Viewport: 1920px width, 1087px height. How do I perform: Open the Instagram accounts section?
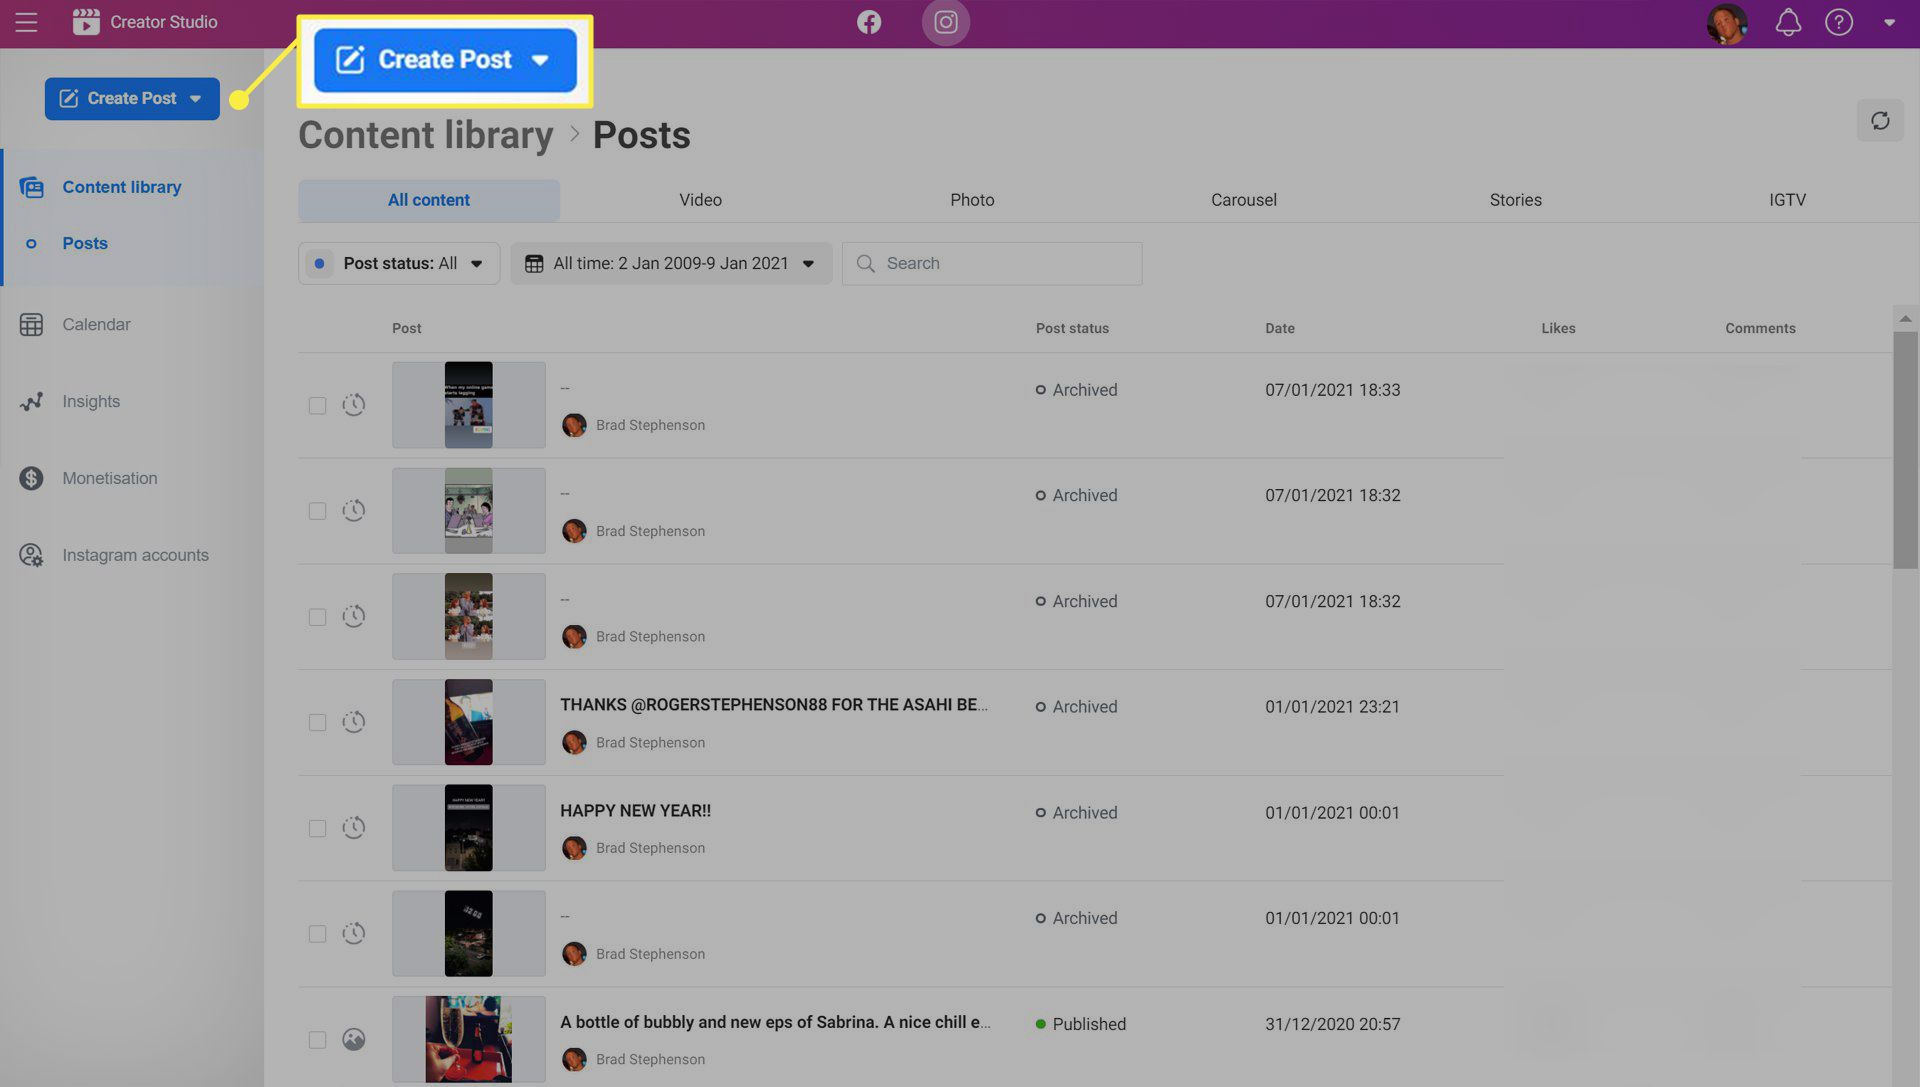pyautogui.click(x=136, y=555)
